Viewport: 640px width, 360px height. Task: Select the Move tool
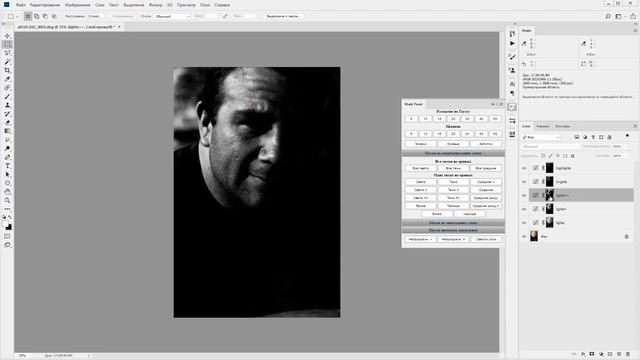pos(7,36)
